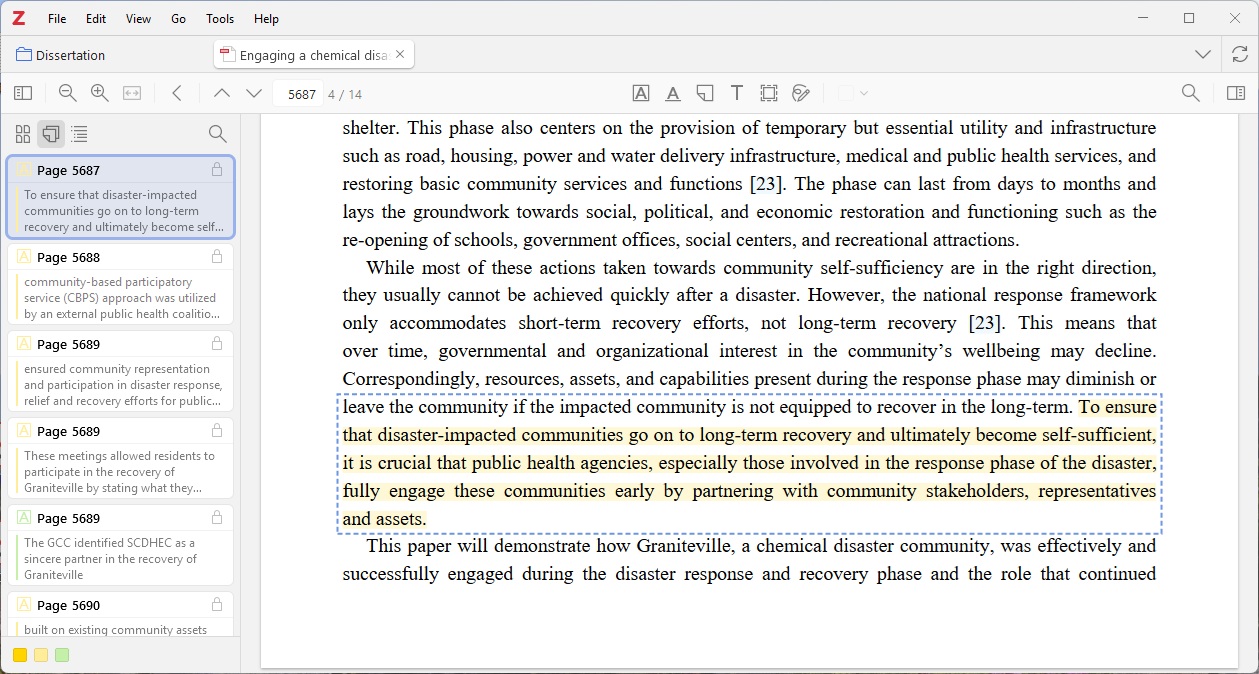Open the File menu
This screenshot has height=674, width=1259.
click(57, 18)
